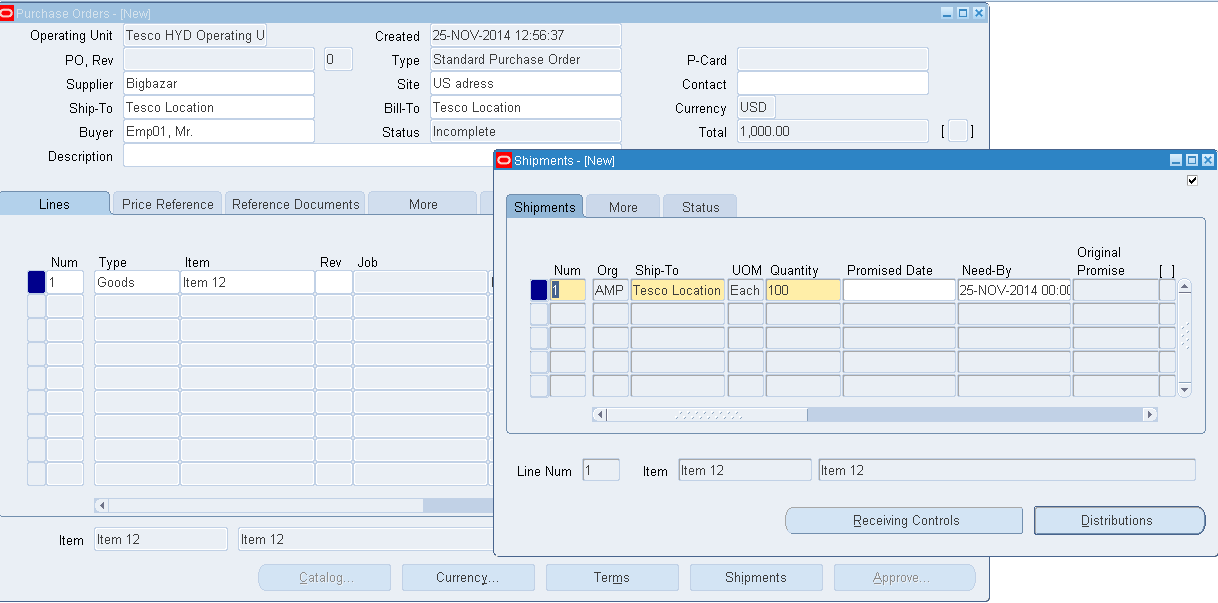The height and width of the screenshot is (603, 1218).
Task: Click Item cell Item 12 in line 1
Action: [x=247, y=282]
